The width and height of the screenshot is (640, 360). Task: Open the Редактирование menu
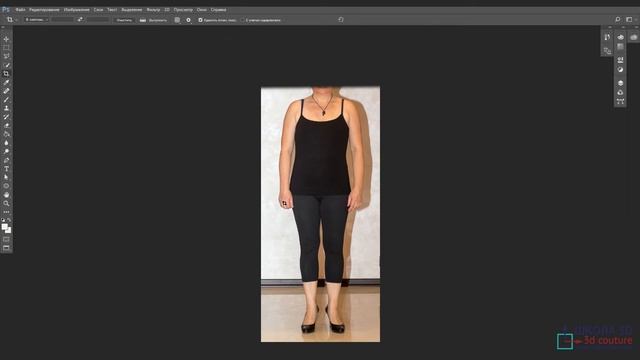[44, 9]
